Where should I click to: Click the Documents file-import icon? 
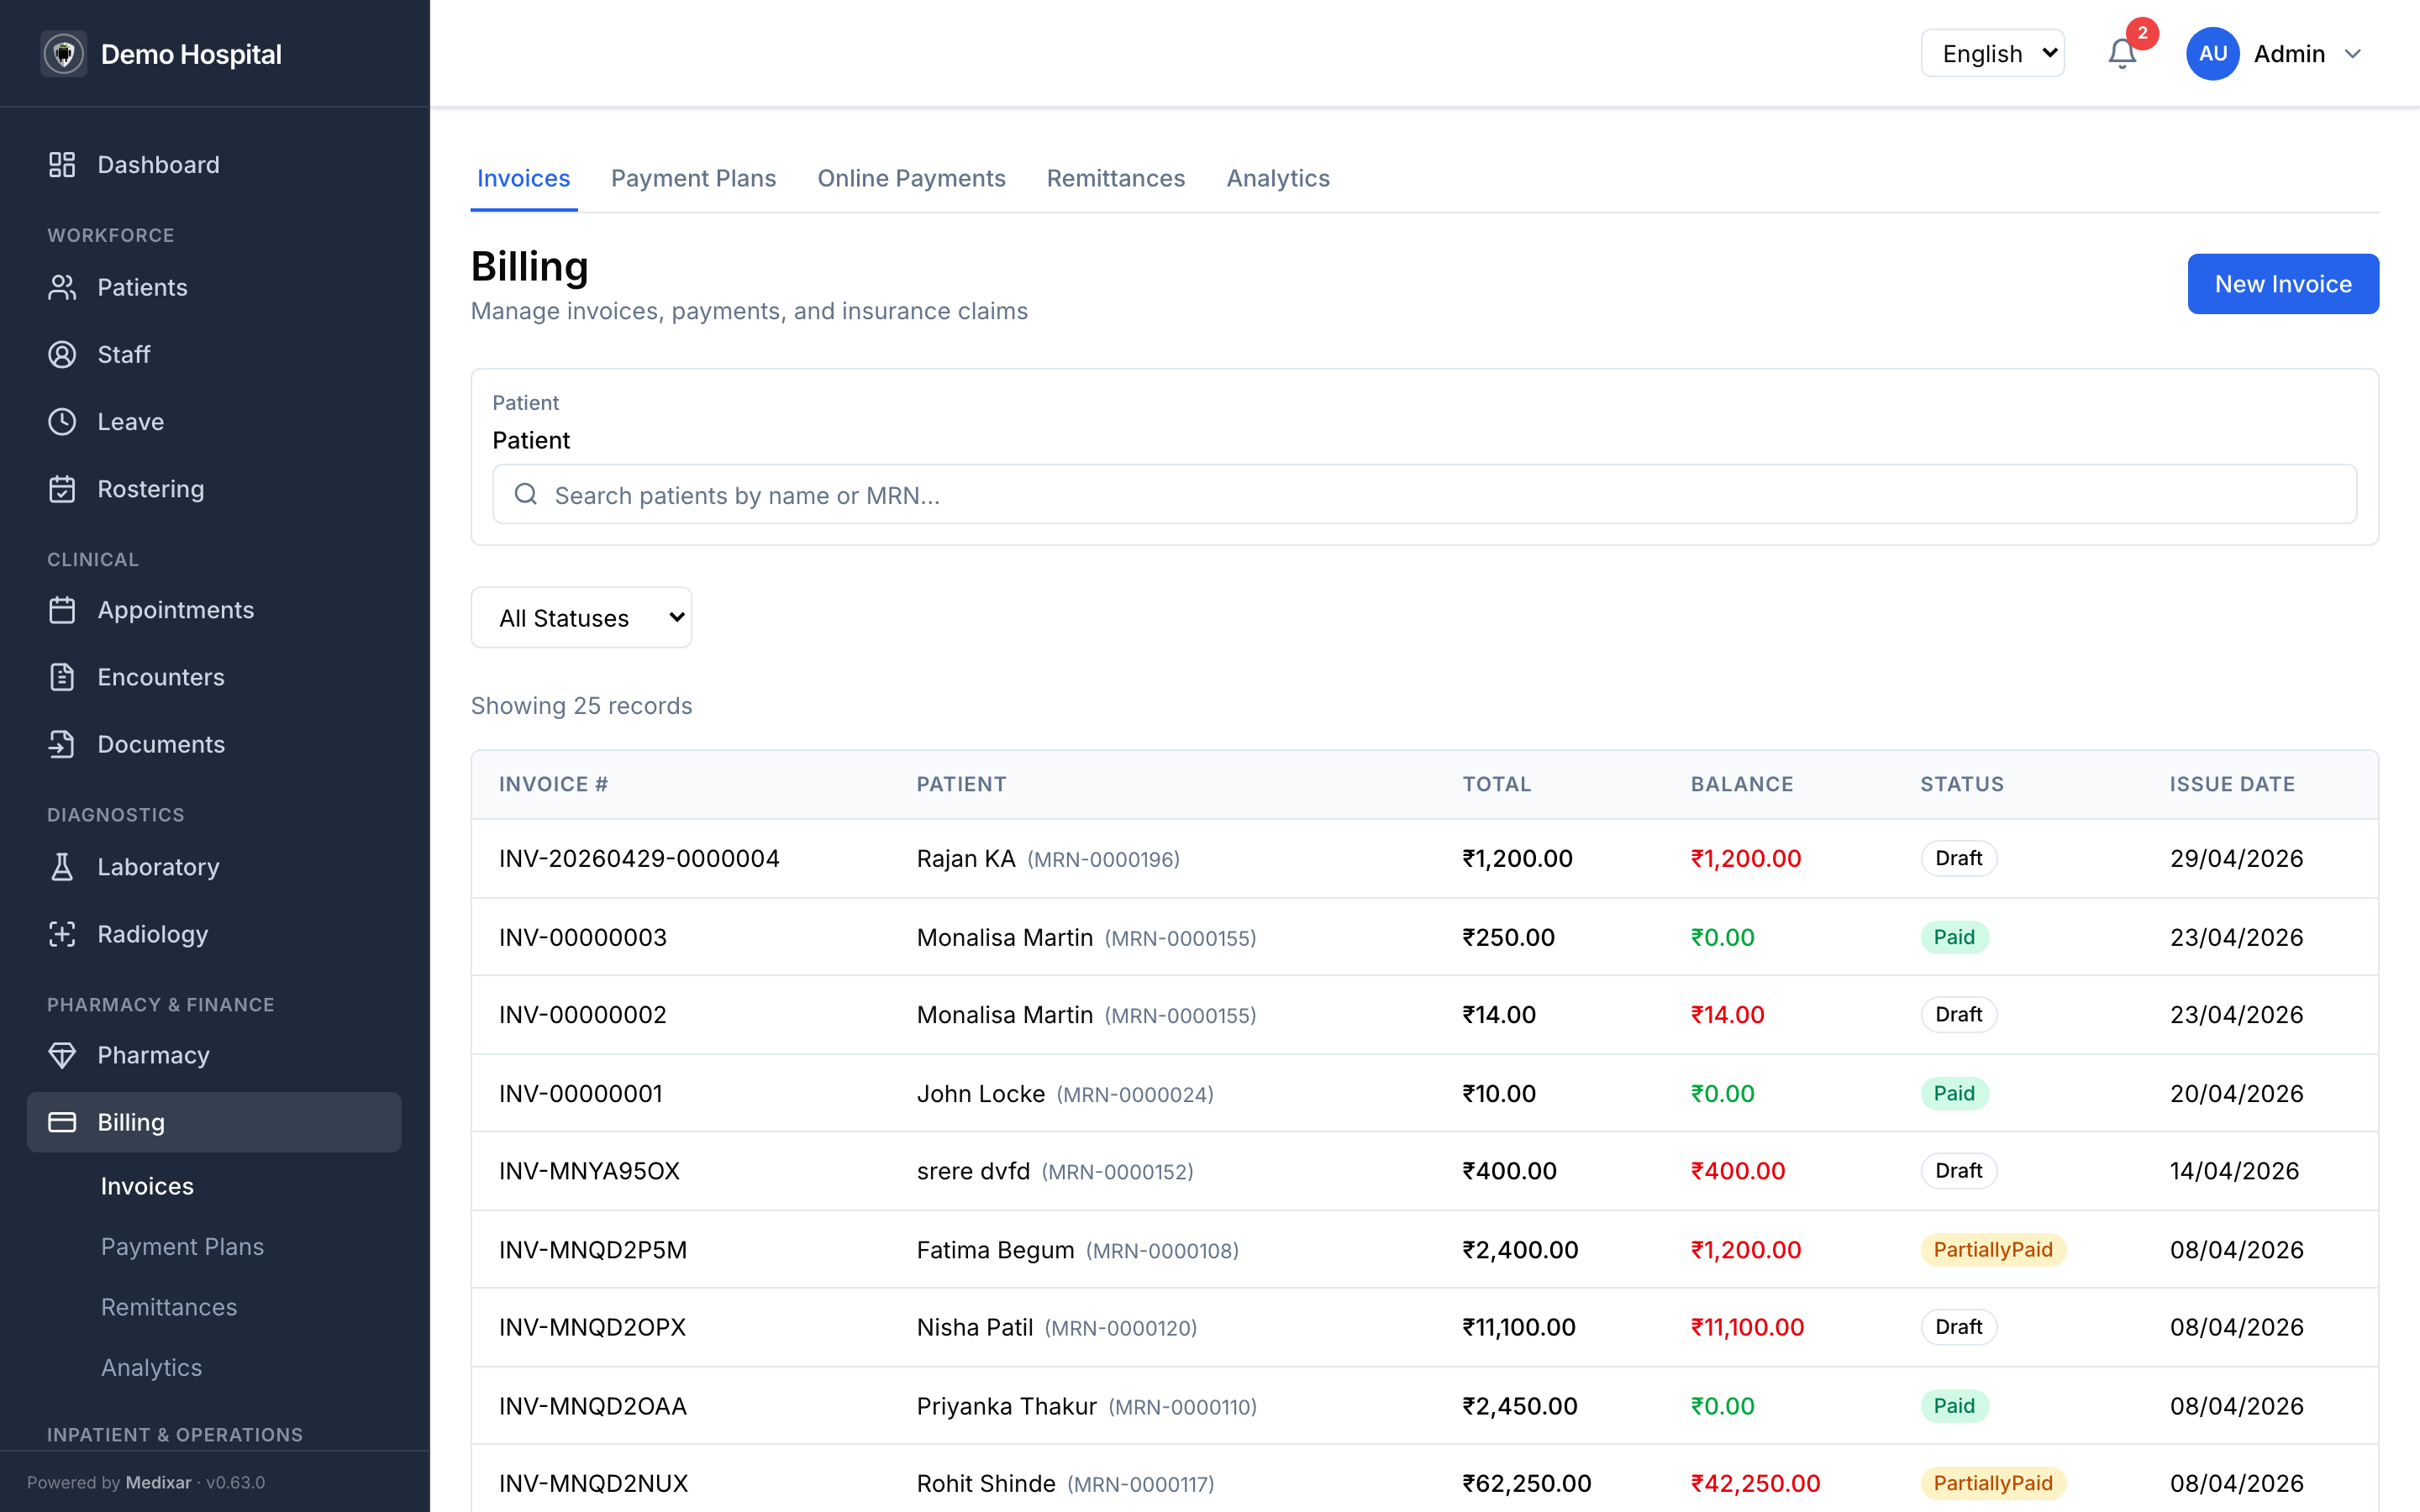point(62,744)
